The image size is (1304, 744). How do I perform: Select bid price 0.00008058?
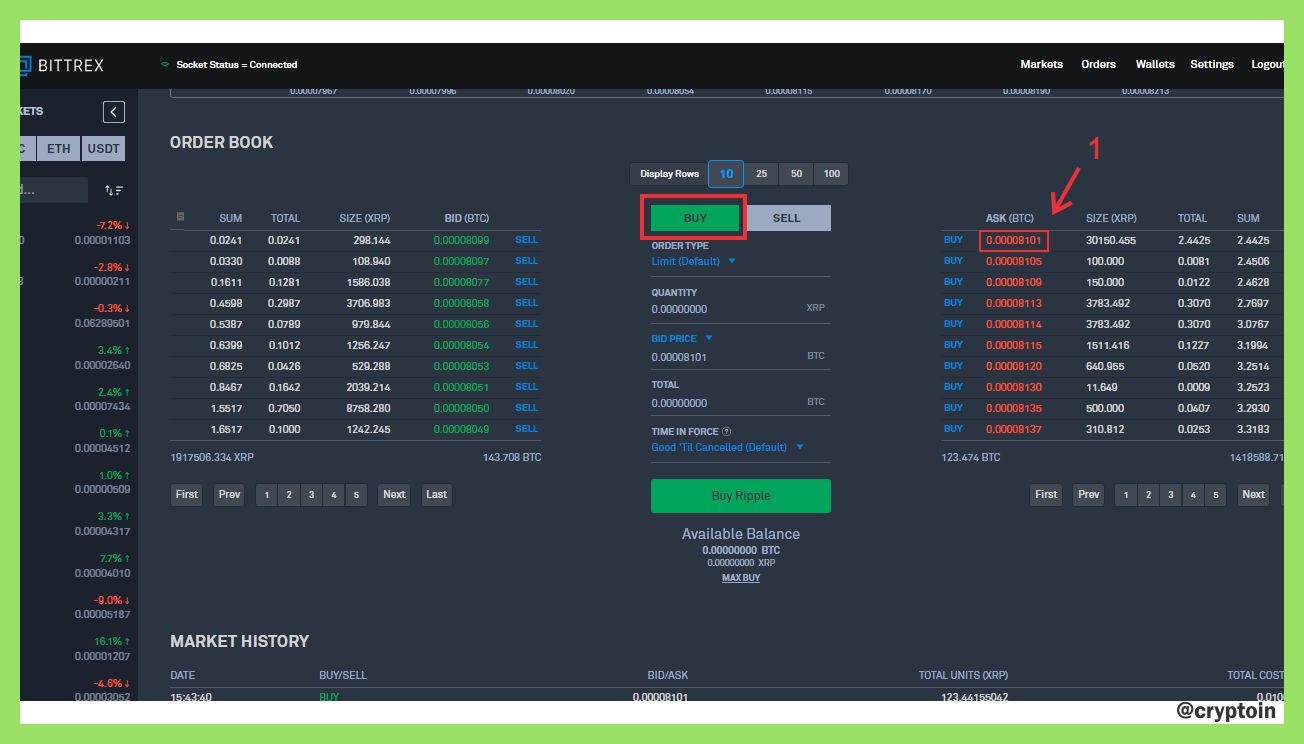coord(462,303)
